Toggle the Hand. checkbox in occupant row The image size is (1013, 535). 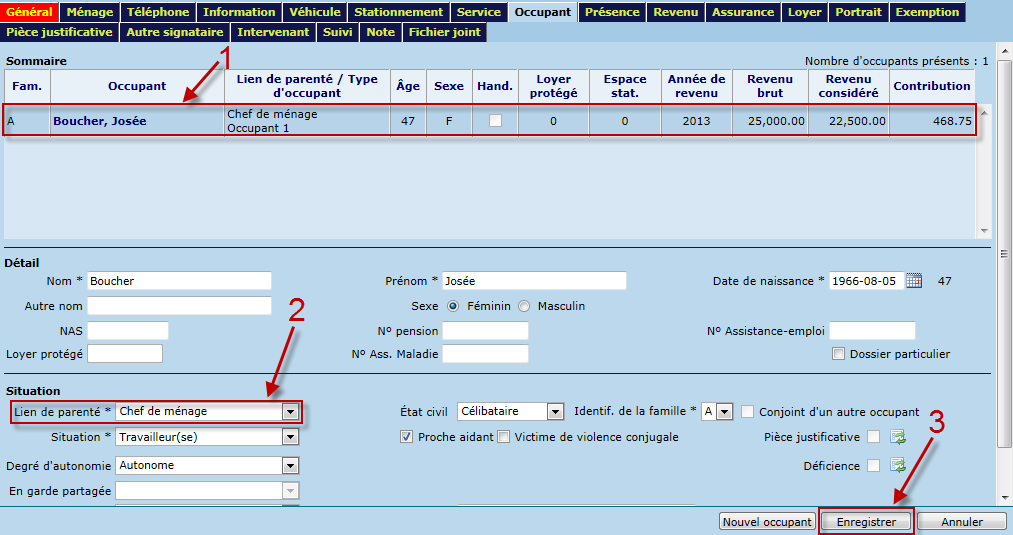(x=494, y=121)
